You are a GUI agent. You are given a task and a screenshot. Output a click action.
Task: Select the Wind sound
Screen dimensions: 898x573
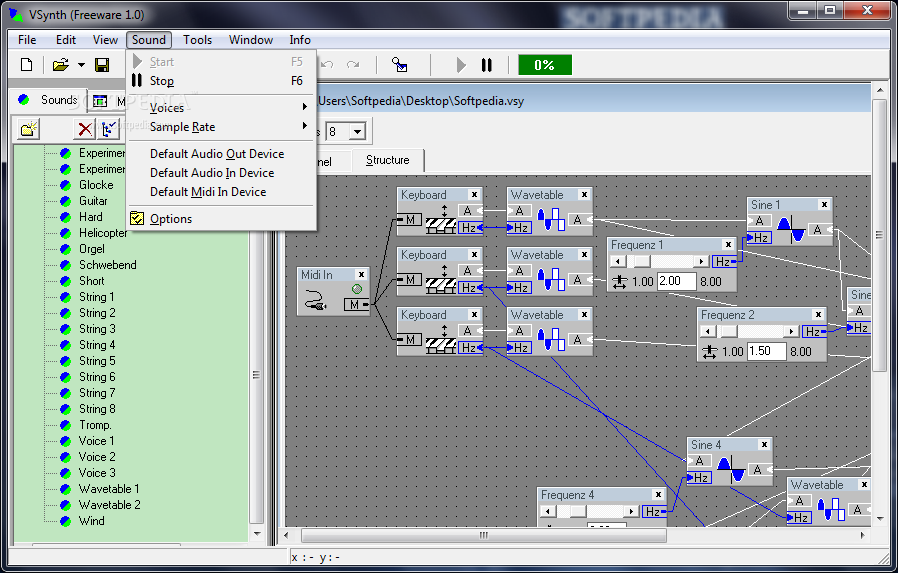pos(92,521)
